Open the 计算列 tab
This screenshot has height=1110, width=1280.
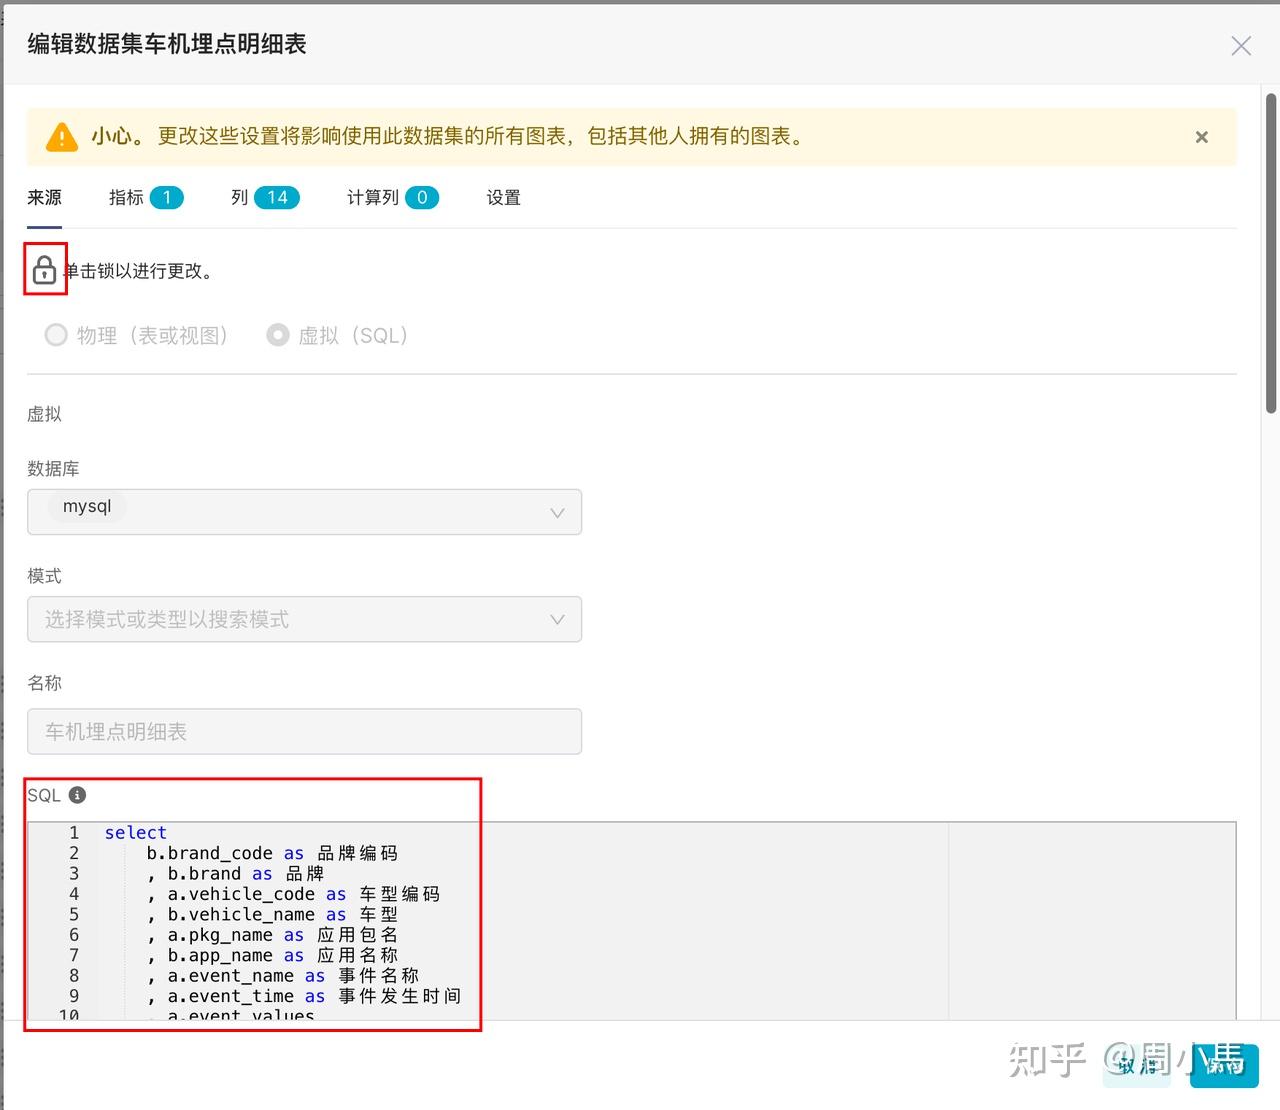(392, 198)
